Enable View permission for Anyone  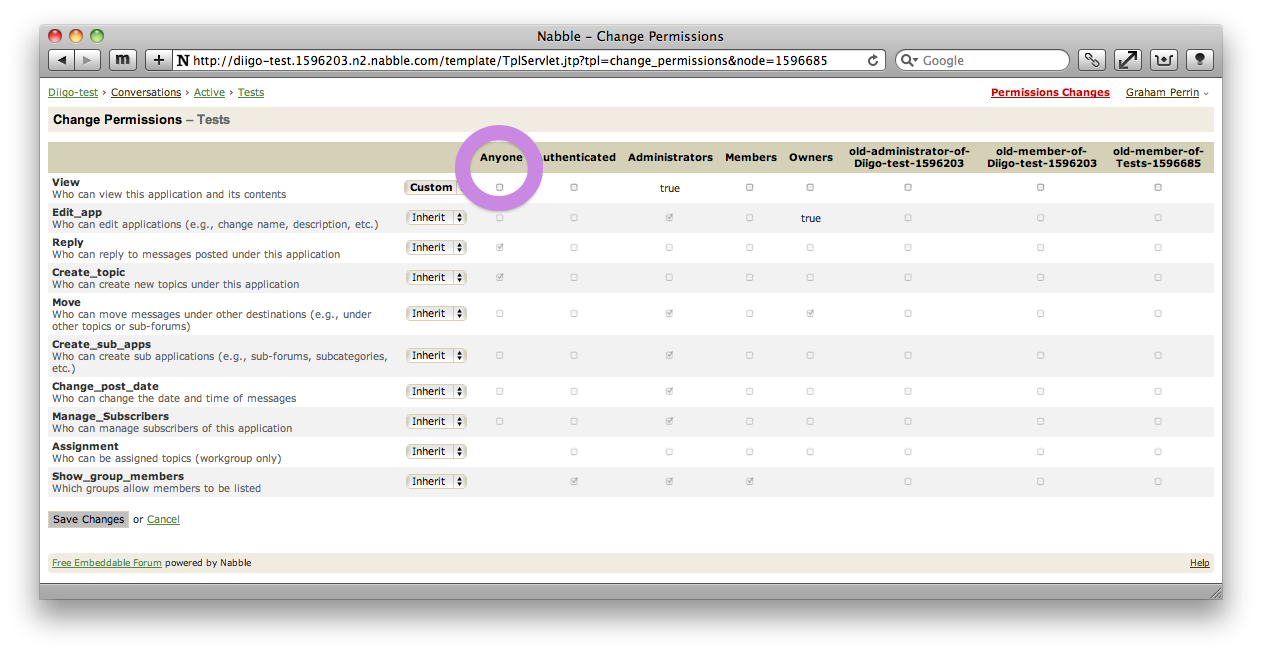pos(500,188)
